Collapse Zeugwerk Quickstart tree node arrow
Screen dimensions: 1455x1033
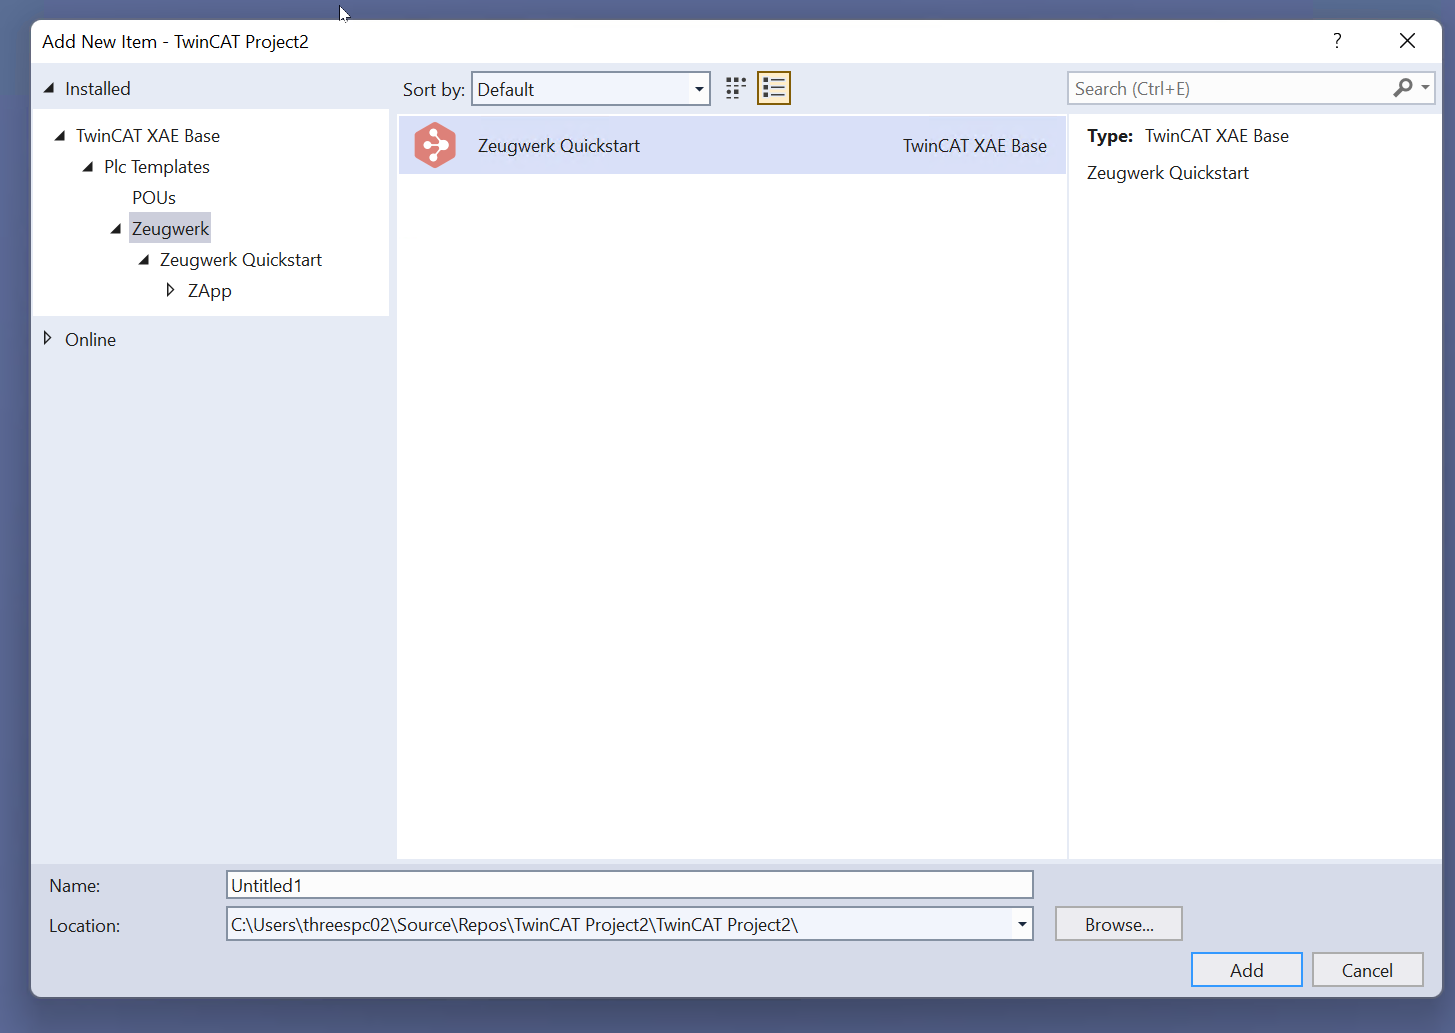tap(144, 259)
